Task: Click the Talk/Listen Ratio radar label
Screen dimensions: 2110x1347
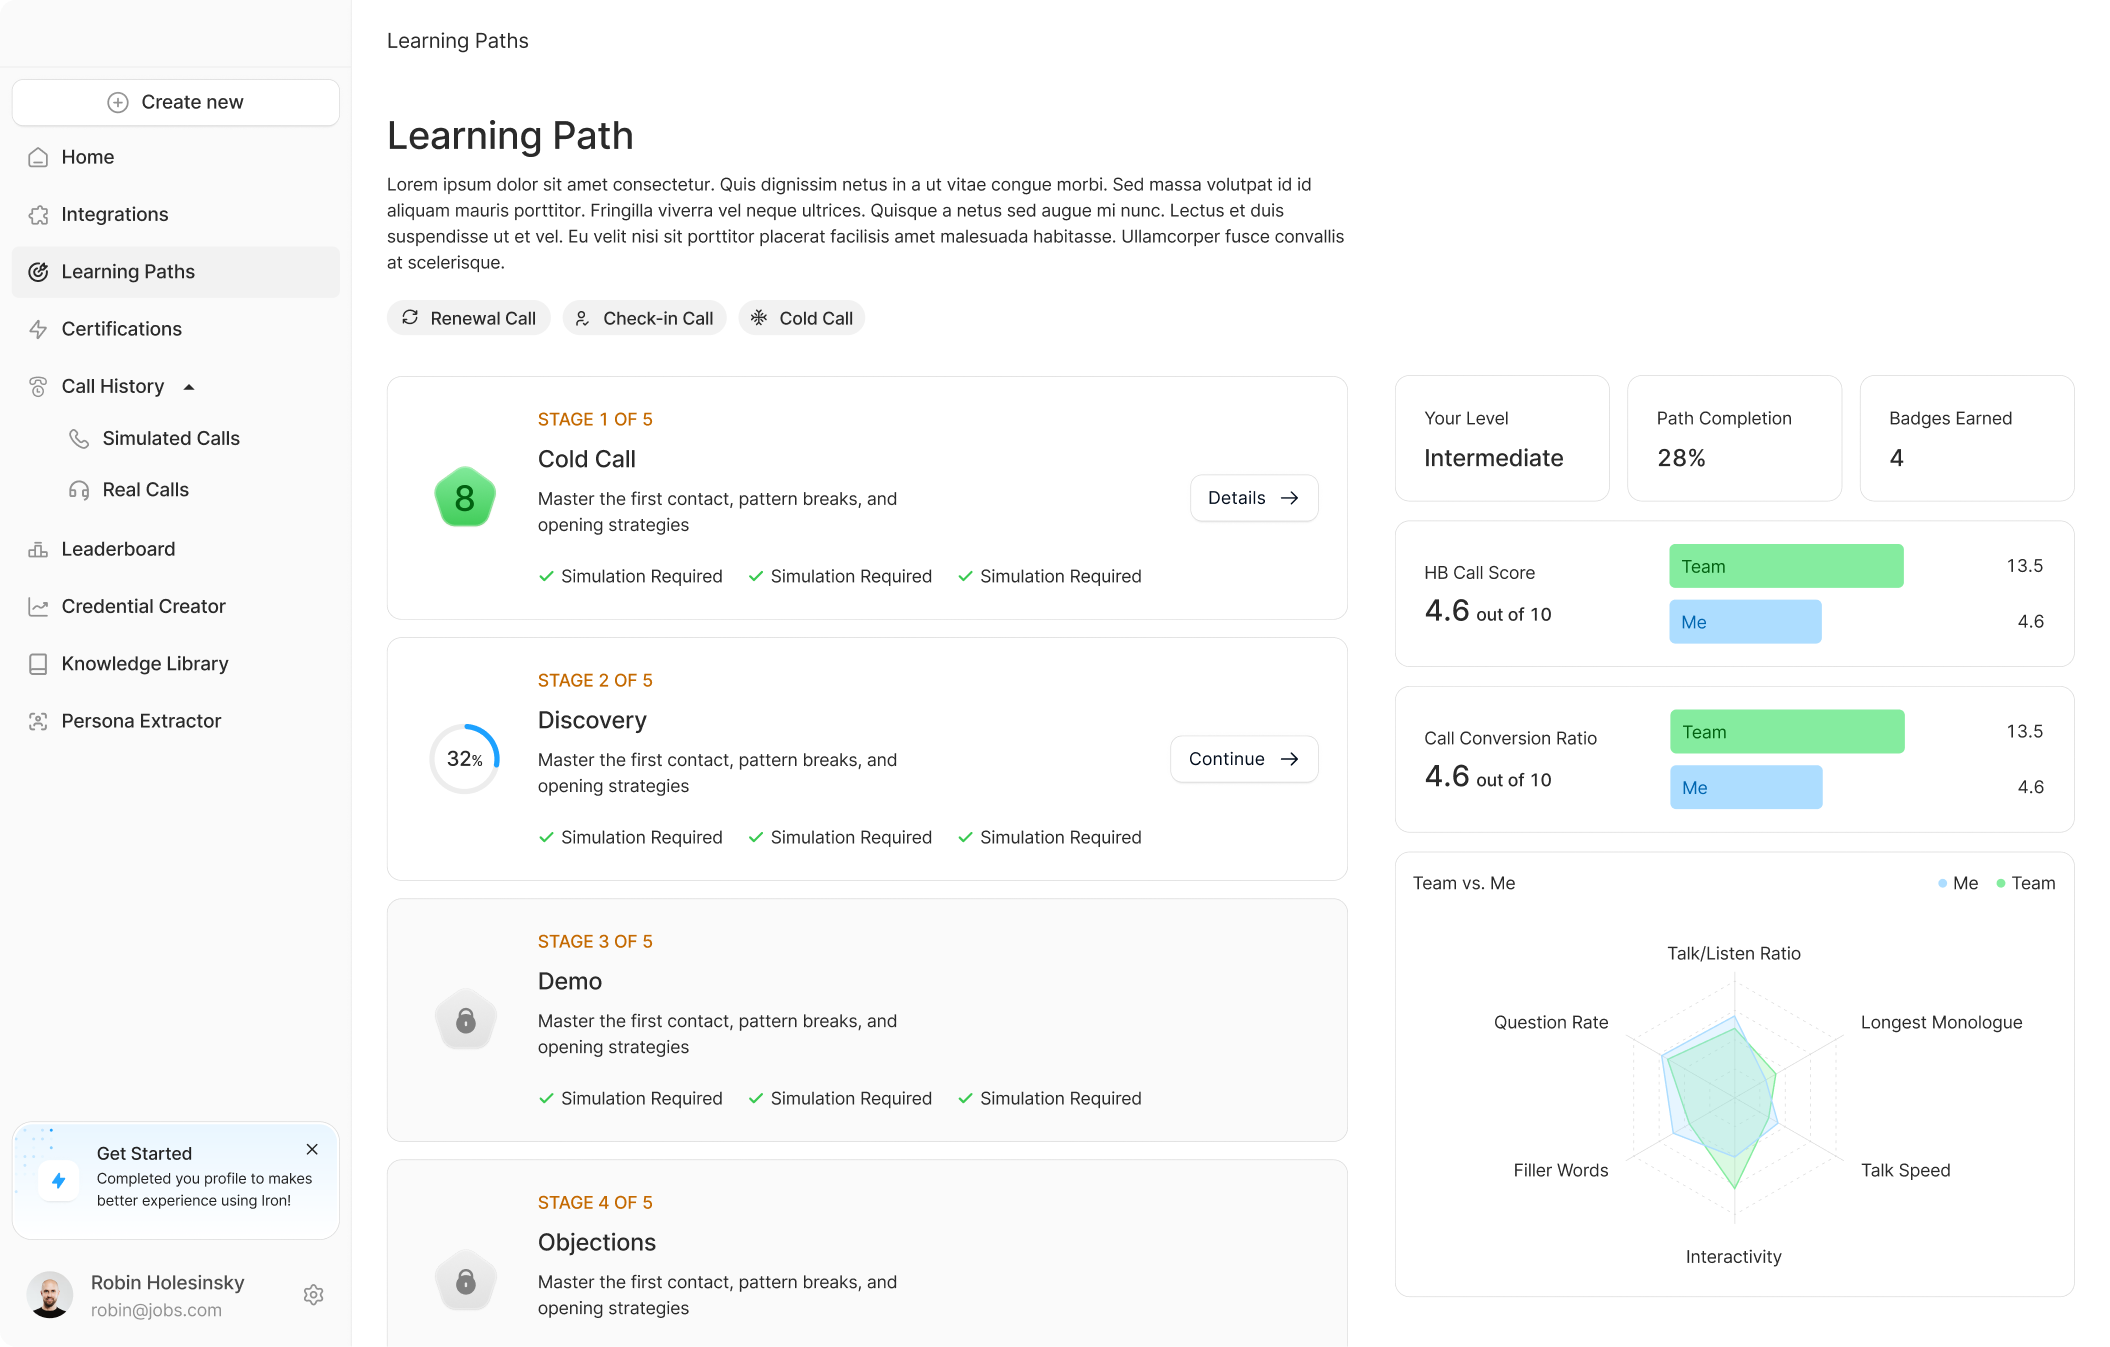Action: 1734,954
